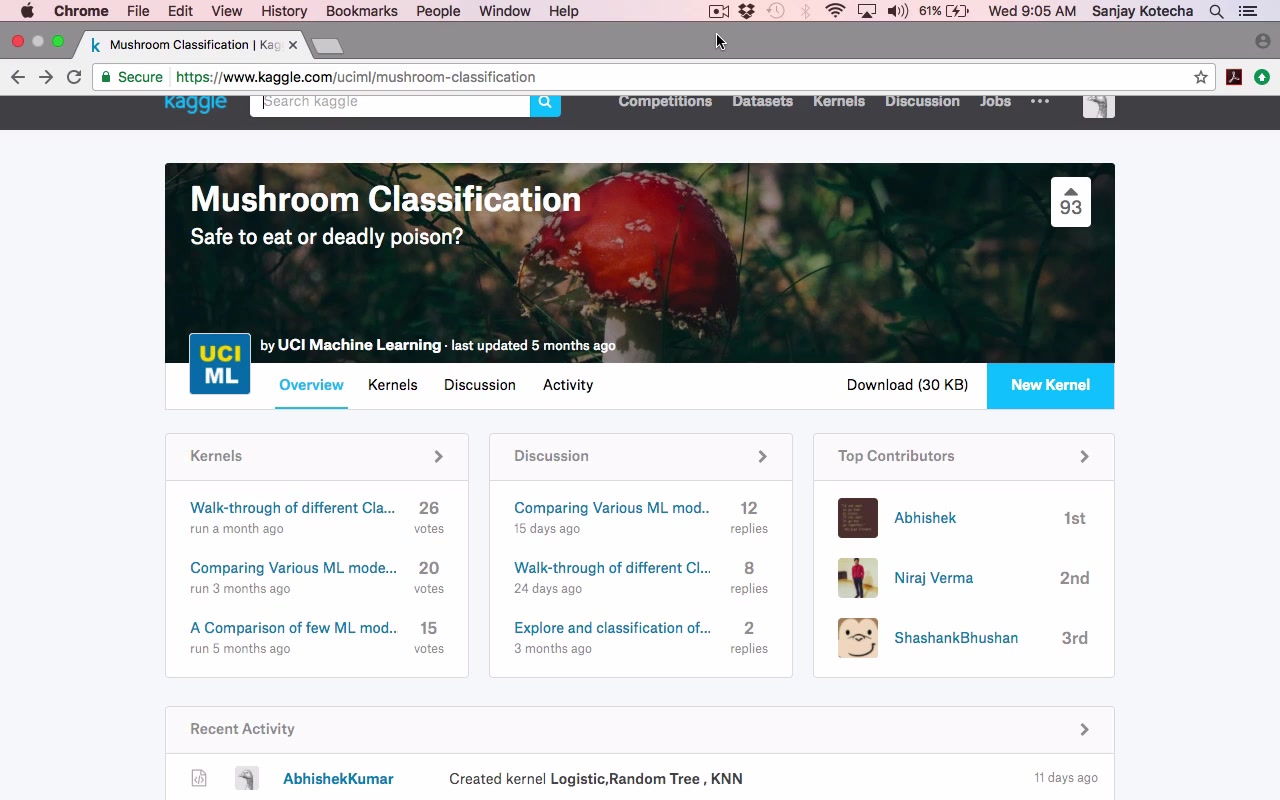
Task: Bookmark this page with the star icon
Action: pos(1201,77)
